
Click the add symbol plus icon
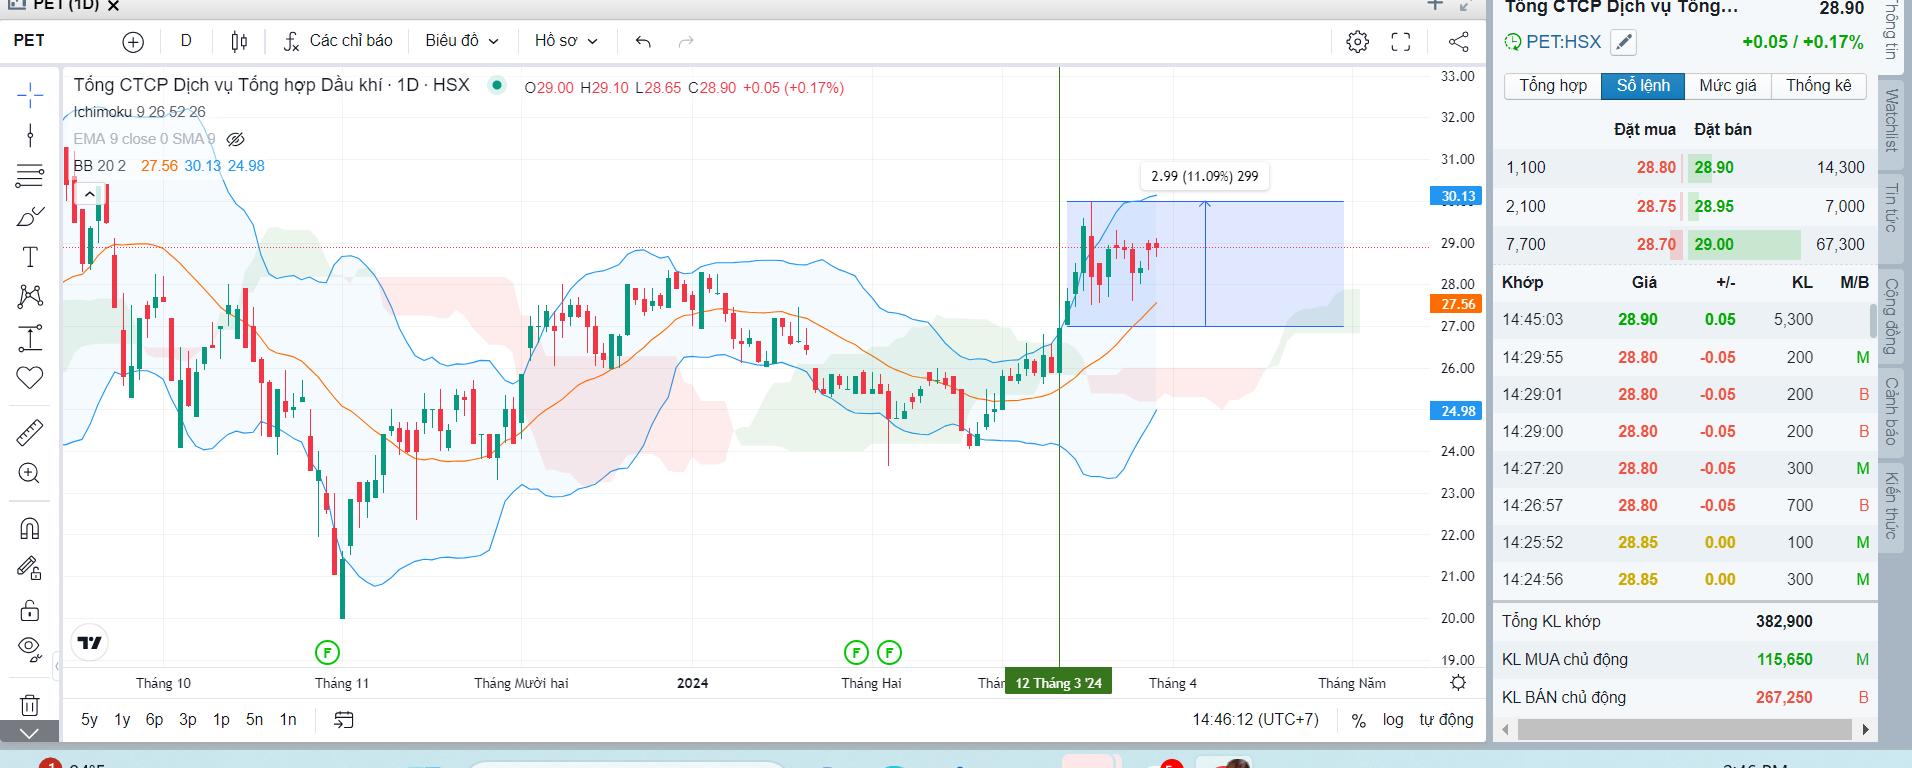(x=133, y=42)
